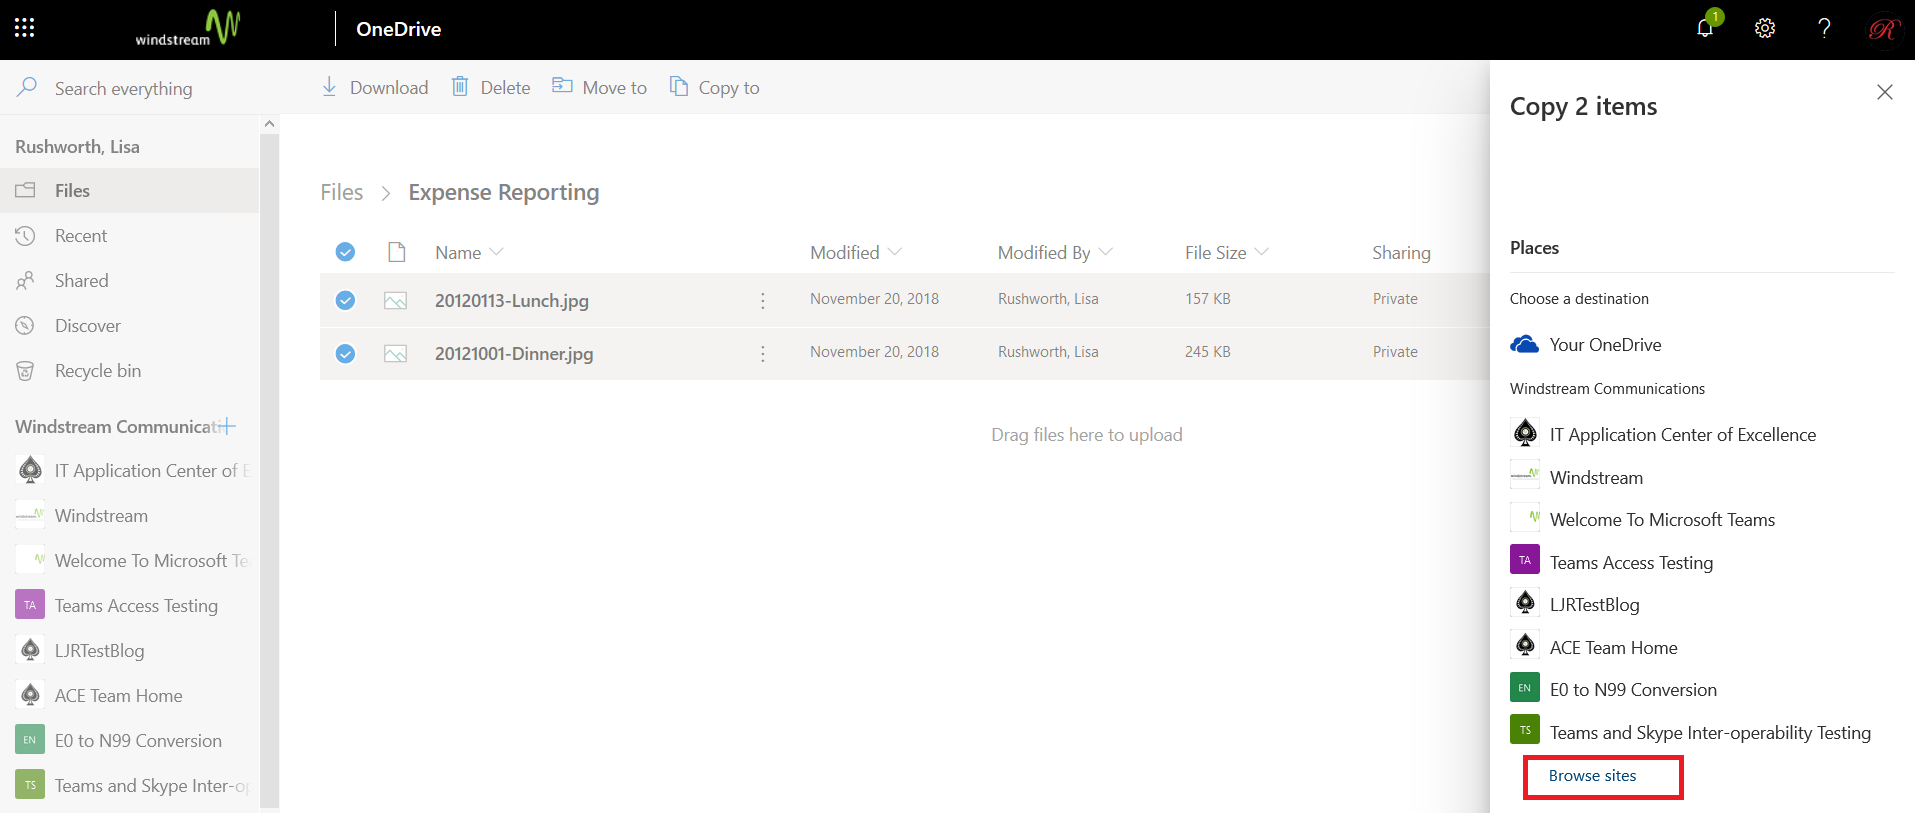Open Recent in the left navigation
The width and height of the screenshot is (1915, 813).
tap(130, 236)
